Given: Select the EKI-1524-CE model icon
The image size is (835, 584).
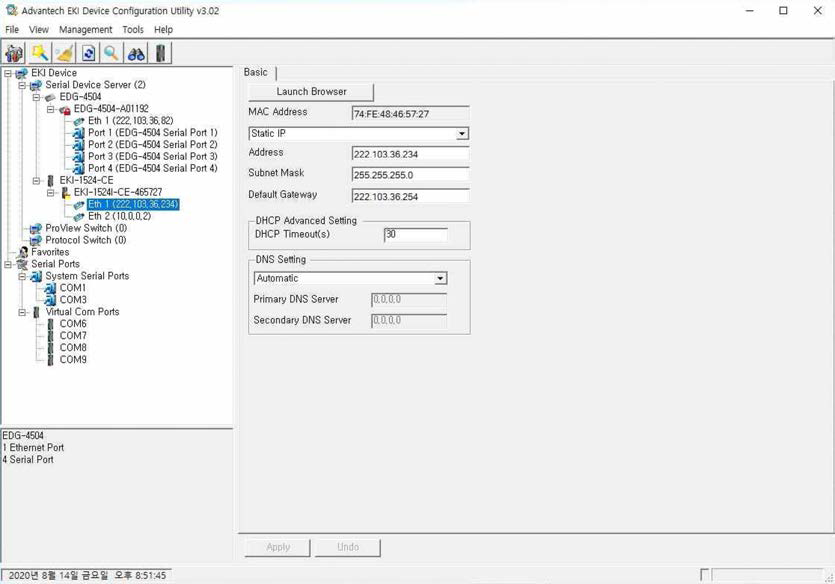Looking at the screenshot, I should pyautogui.click(x=50, y=180).
